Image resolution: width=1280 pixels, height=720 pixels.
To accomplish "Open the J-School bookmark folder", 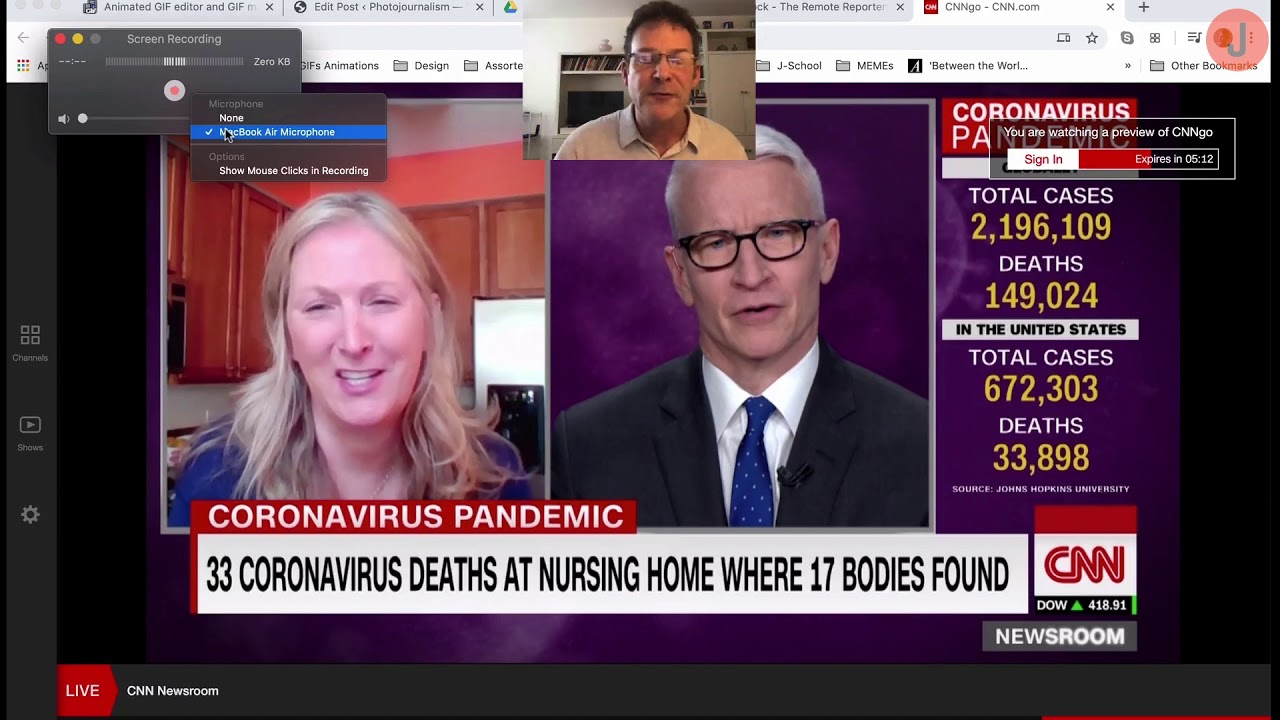I will [789, 66].
